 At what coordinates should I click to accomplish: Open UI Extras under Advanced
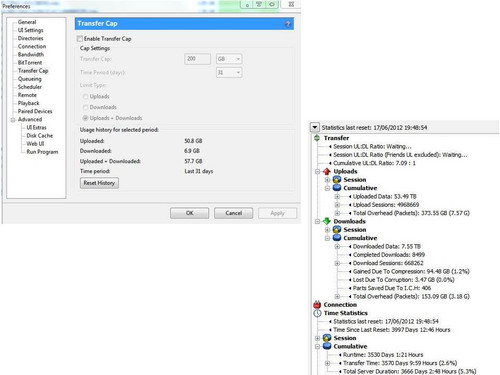[x=36, y=127]
